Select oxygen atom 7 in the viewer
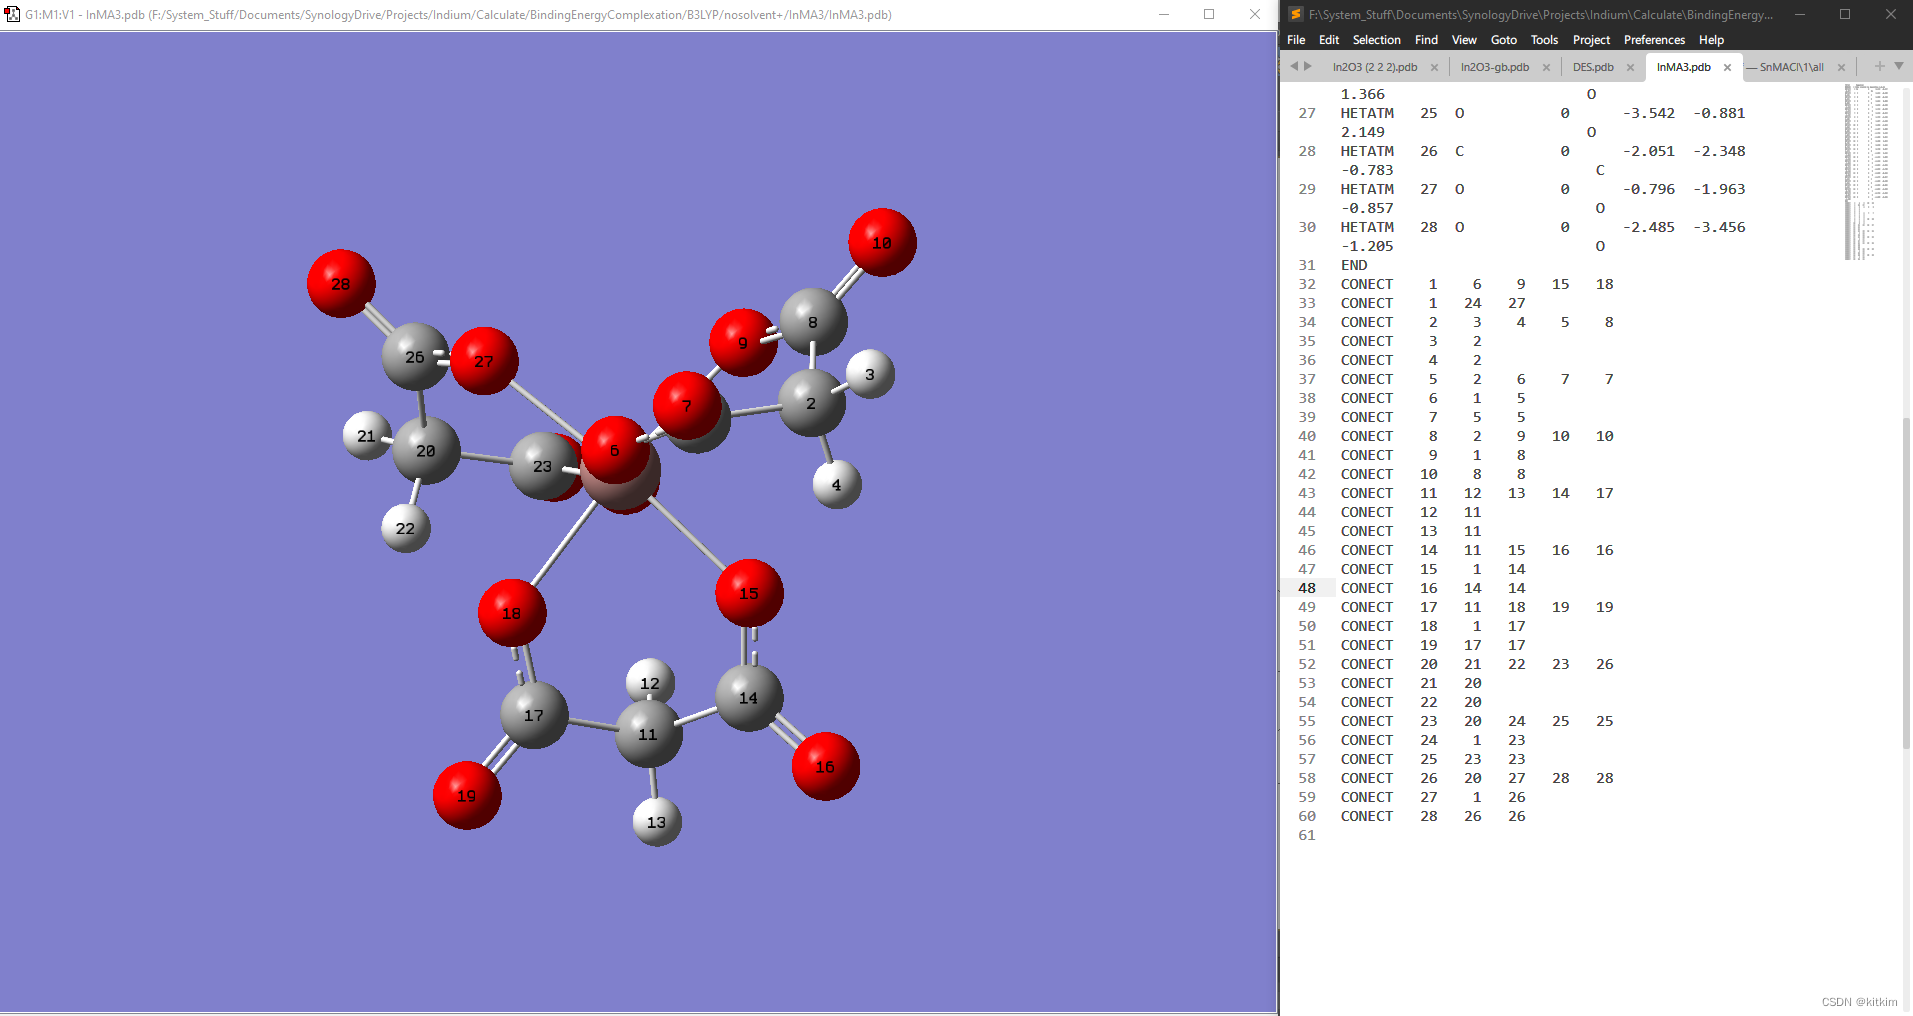Image resolution: width=1913 pixels, height=1016 pixels. pyautogui.click(x=687, y=406)
